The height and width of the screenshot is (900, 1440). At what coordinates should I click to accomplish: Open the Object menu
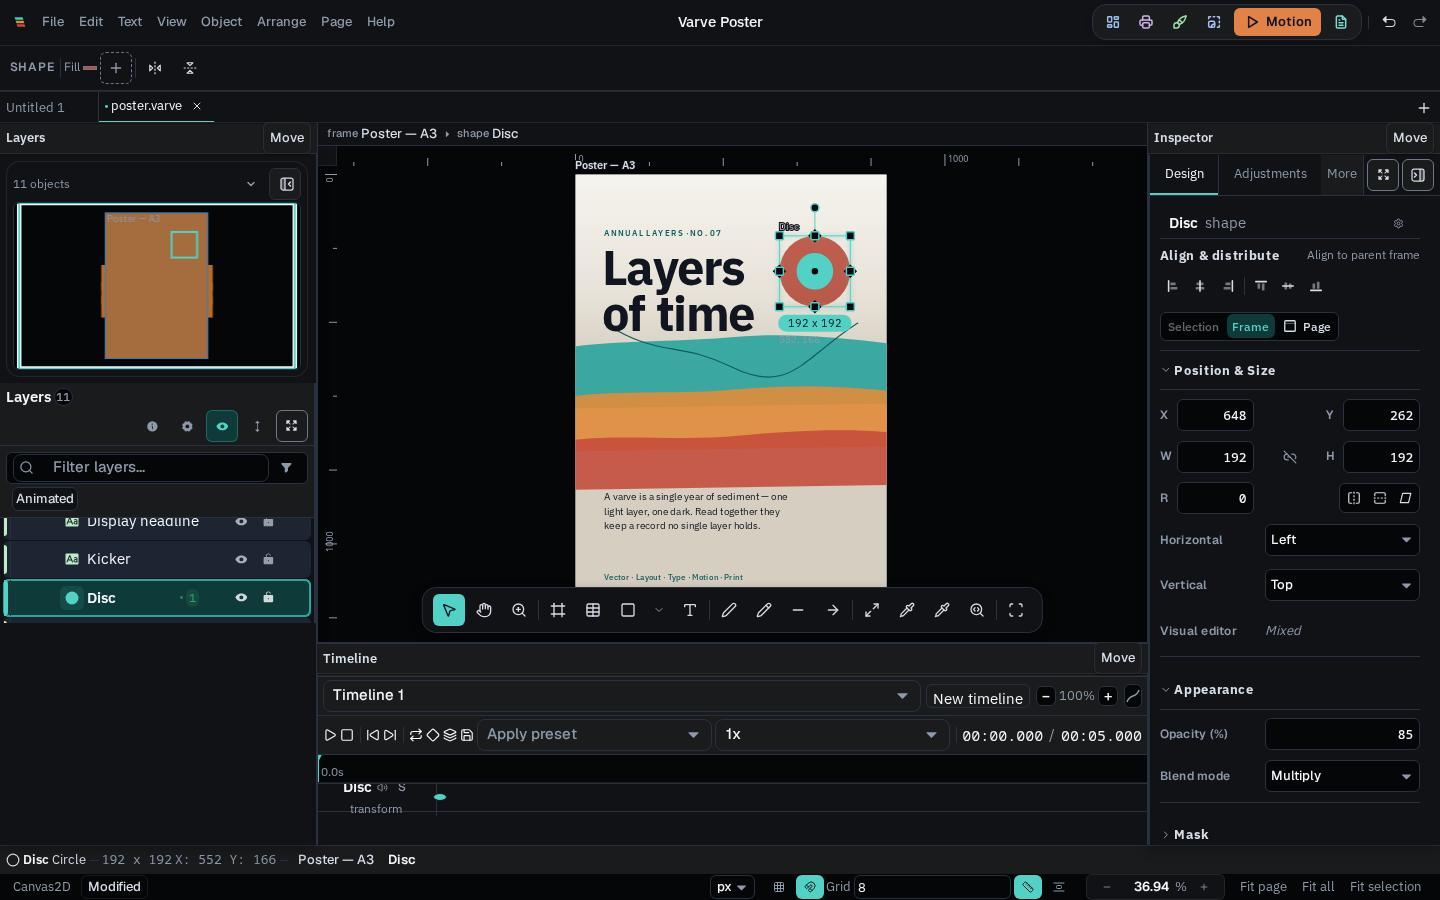[x=221, y=22]
